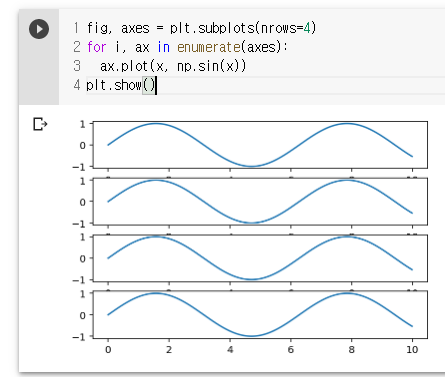Click line number 4 in the gutter
This screenshot has height=377, width=445.
(77, 85)
